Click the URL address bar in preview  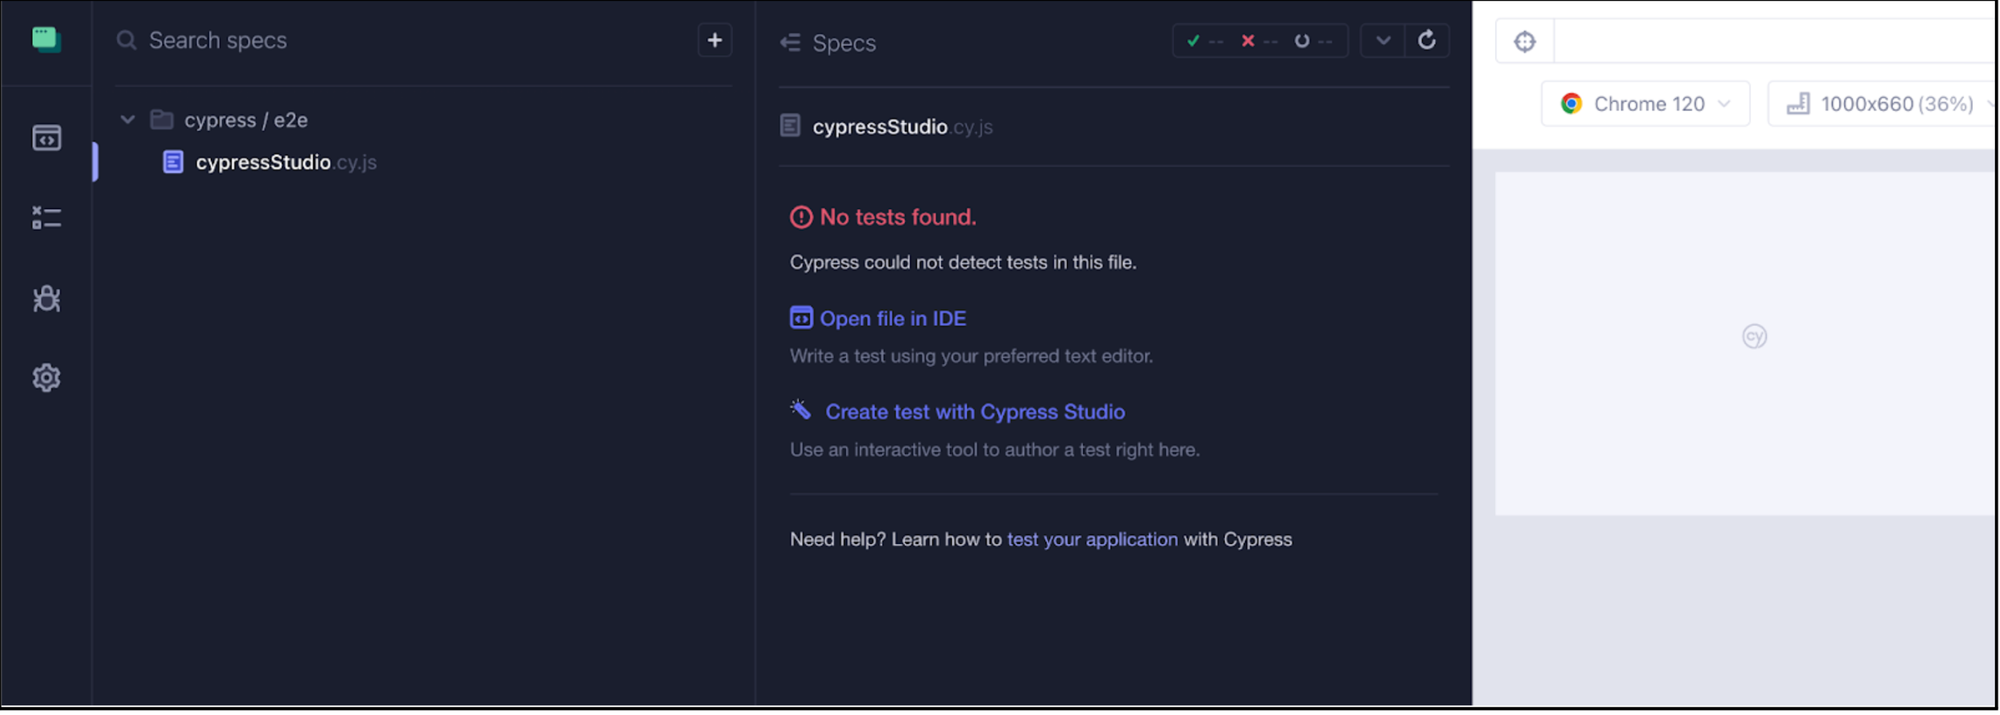1770,42
